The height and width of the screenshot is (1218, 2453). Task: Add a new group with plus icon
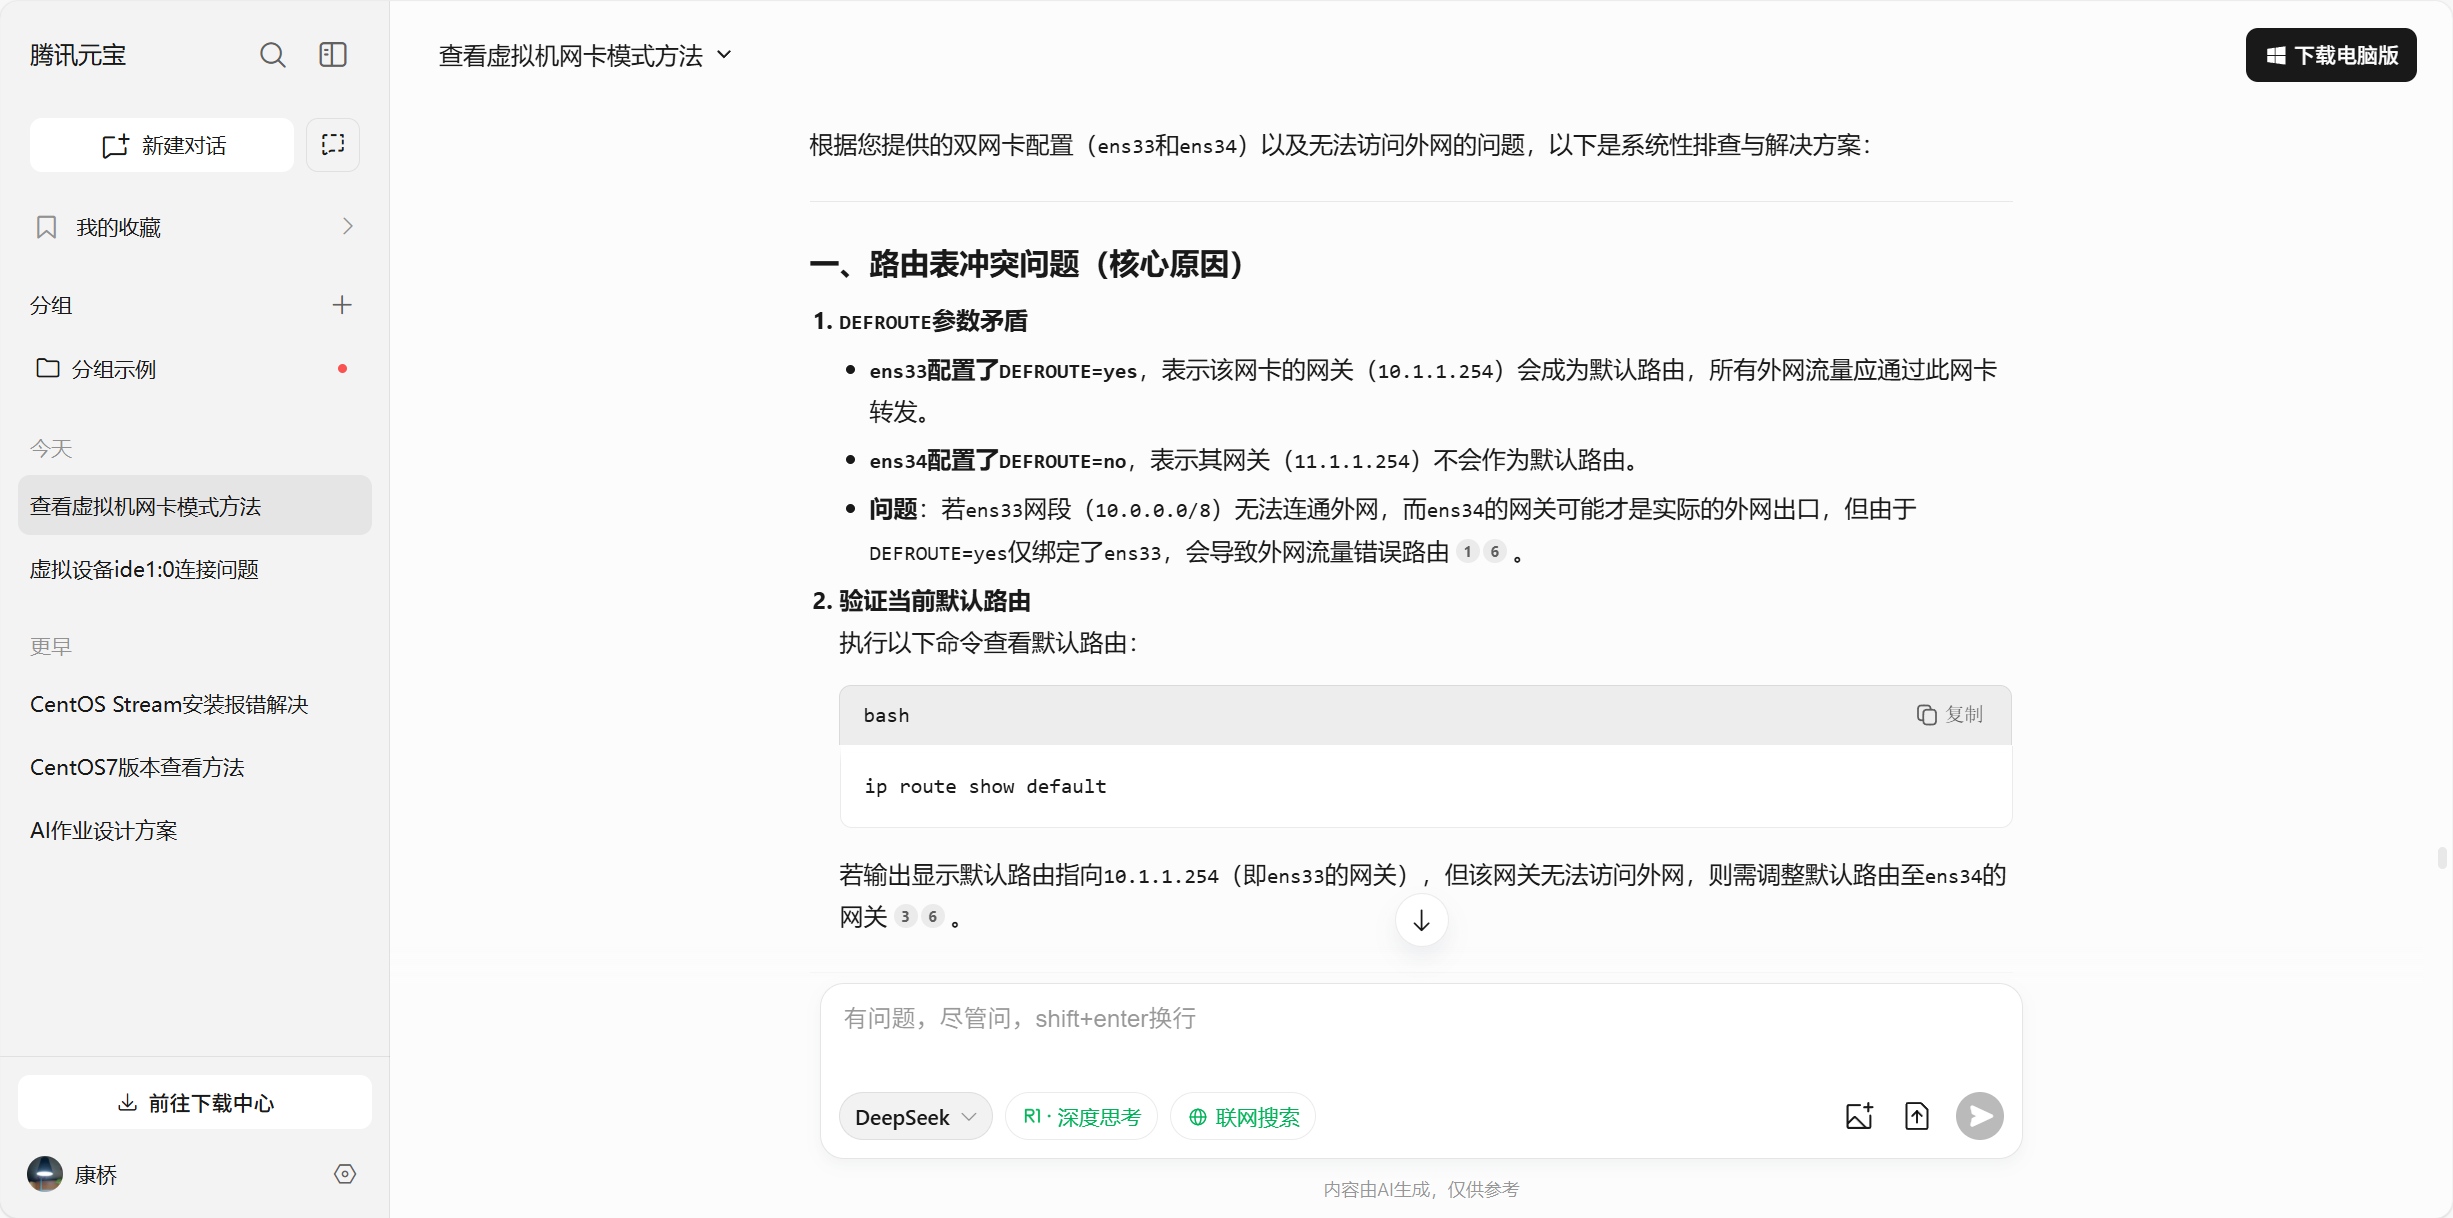tap(342, 305)
